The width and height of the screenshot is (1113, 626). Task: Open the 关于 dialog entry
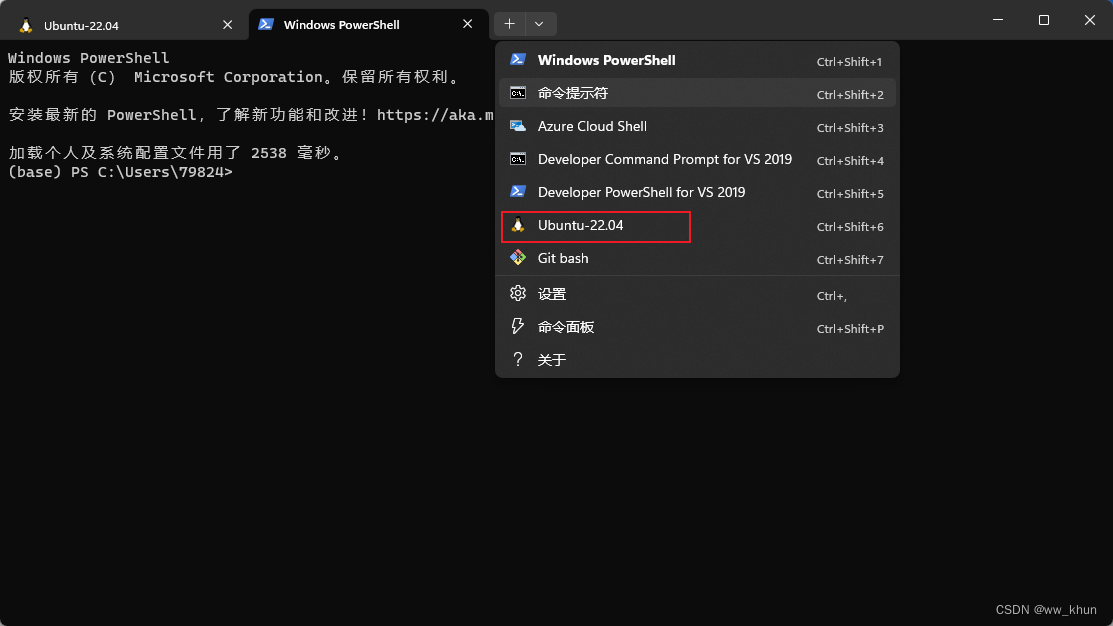[x=697, y=360]
